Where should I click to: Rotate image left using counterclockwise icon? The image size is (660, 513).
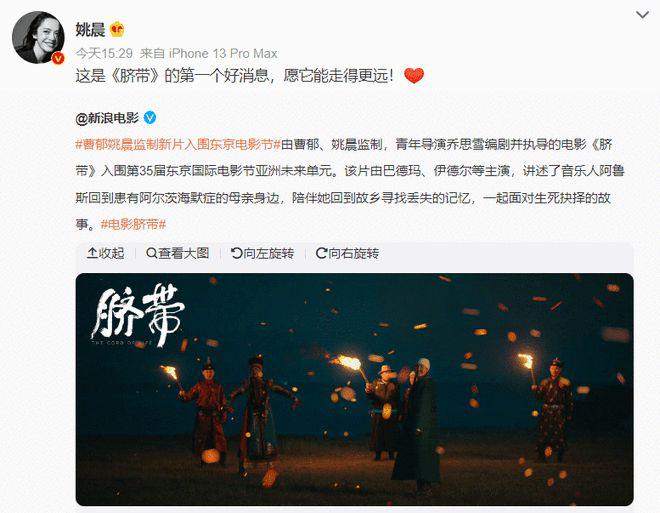pyautogui.click(x=237, y=253)
